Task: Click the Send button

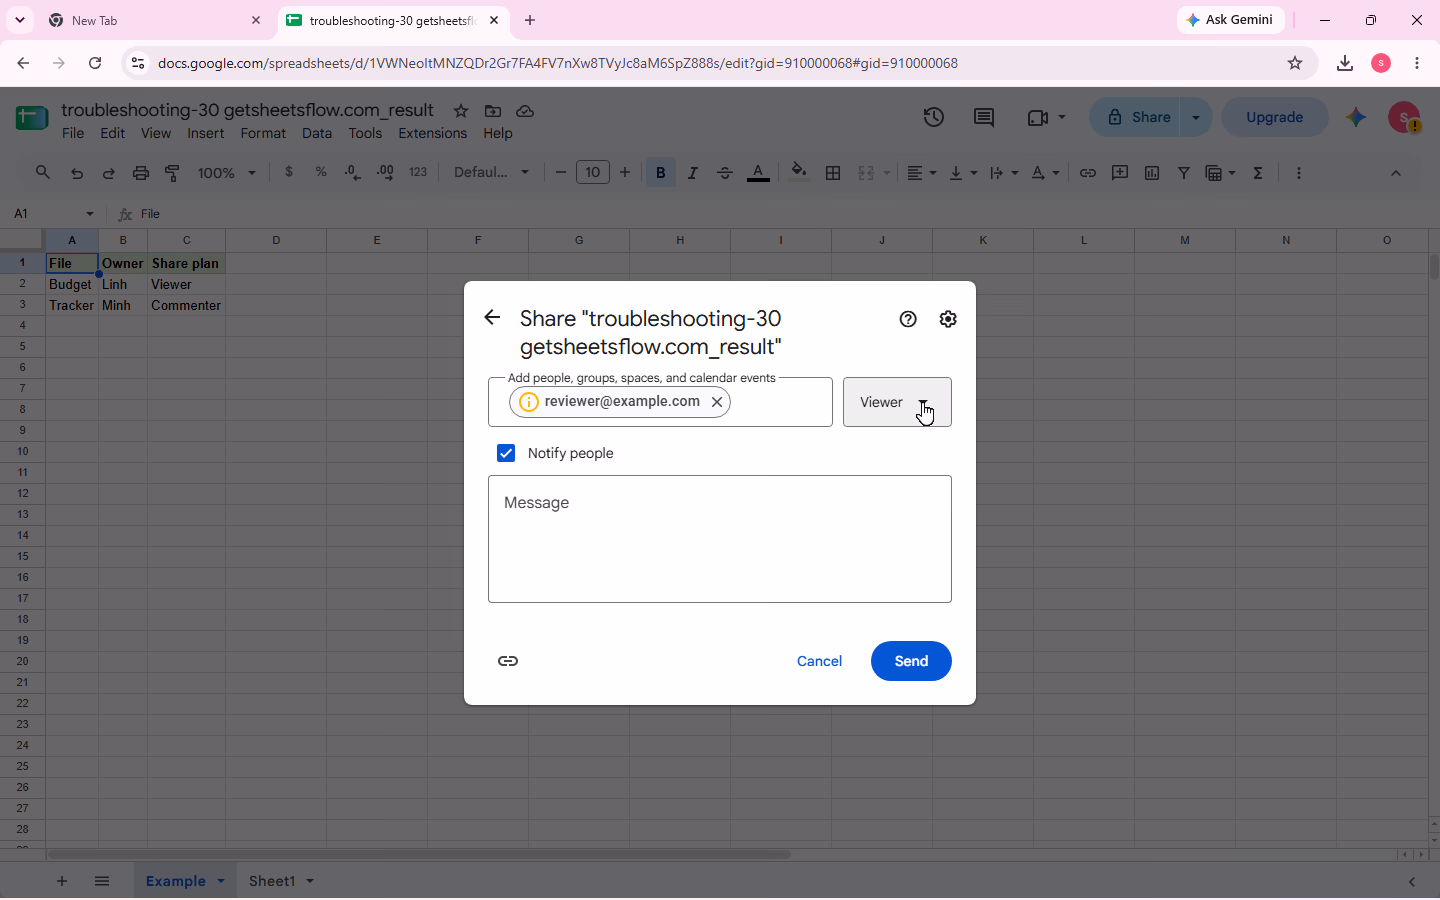Action: pyautogui.click(x=911, y=661)
